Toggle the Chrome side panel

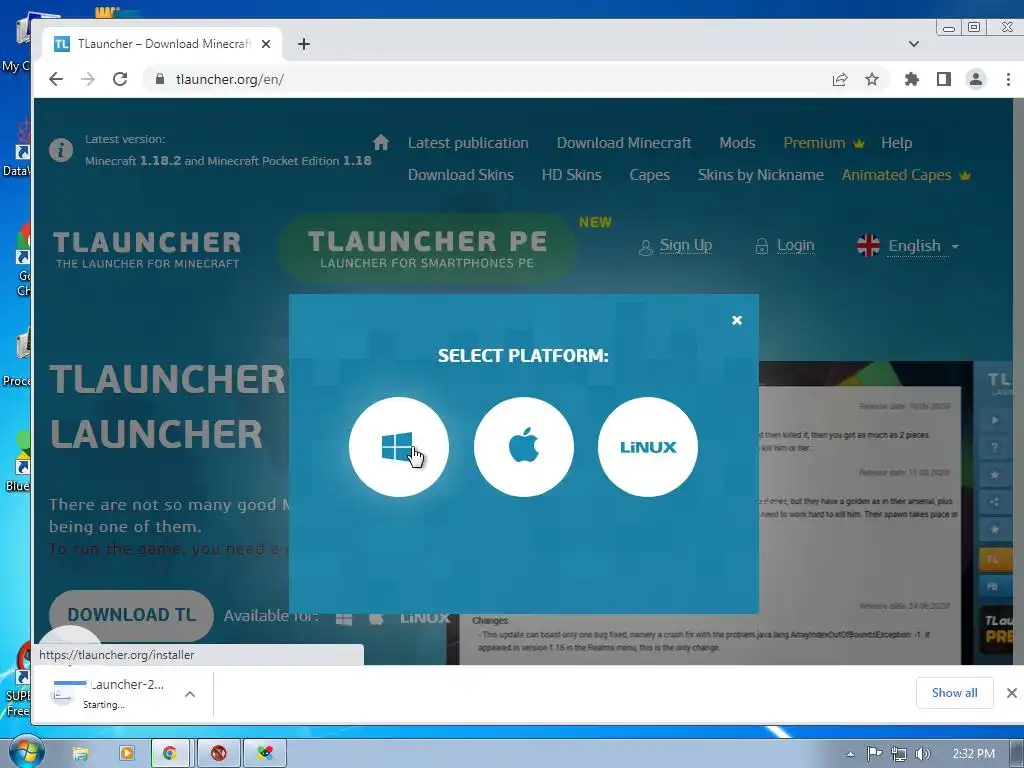point(944,79)
